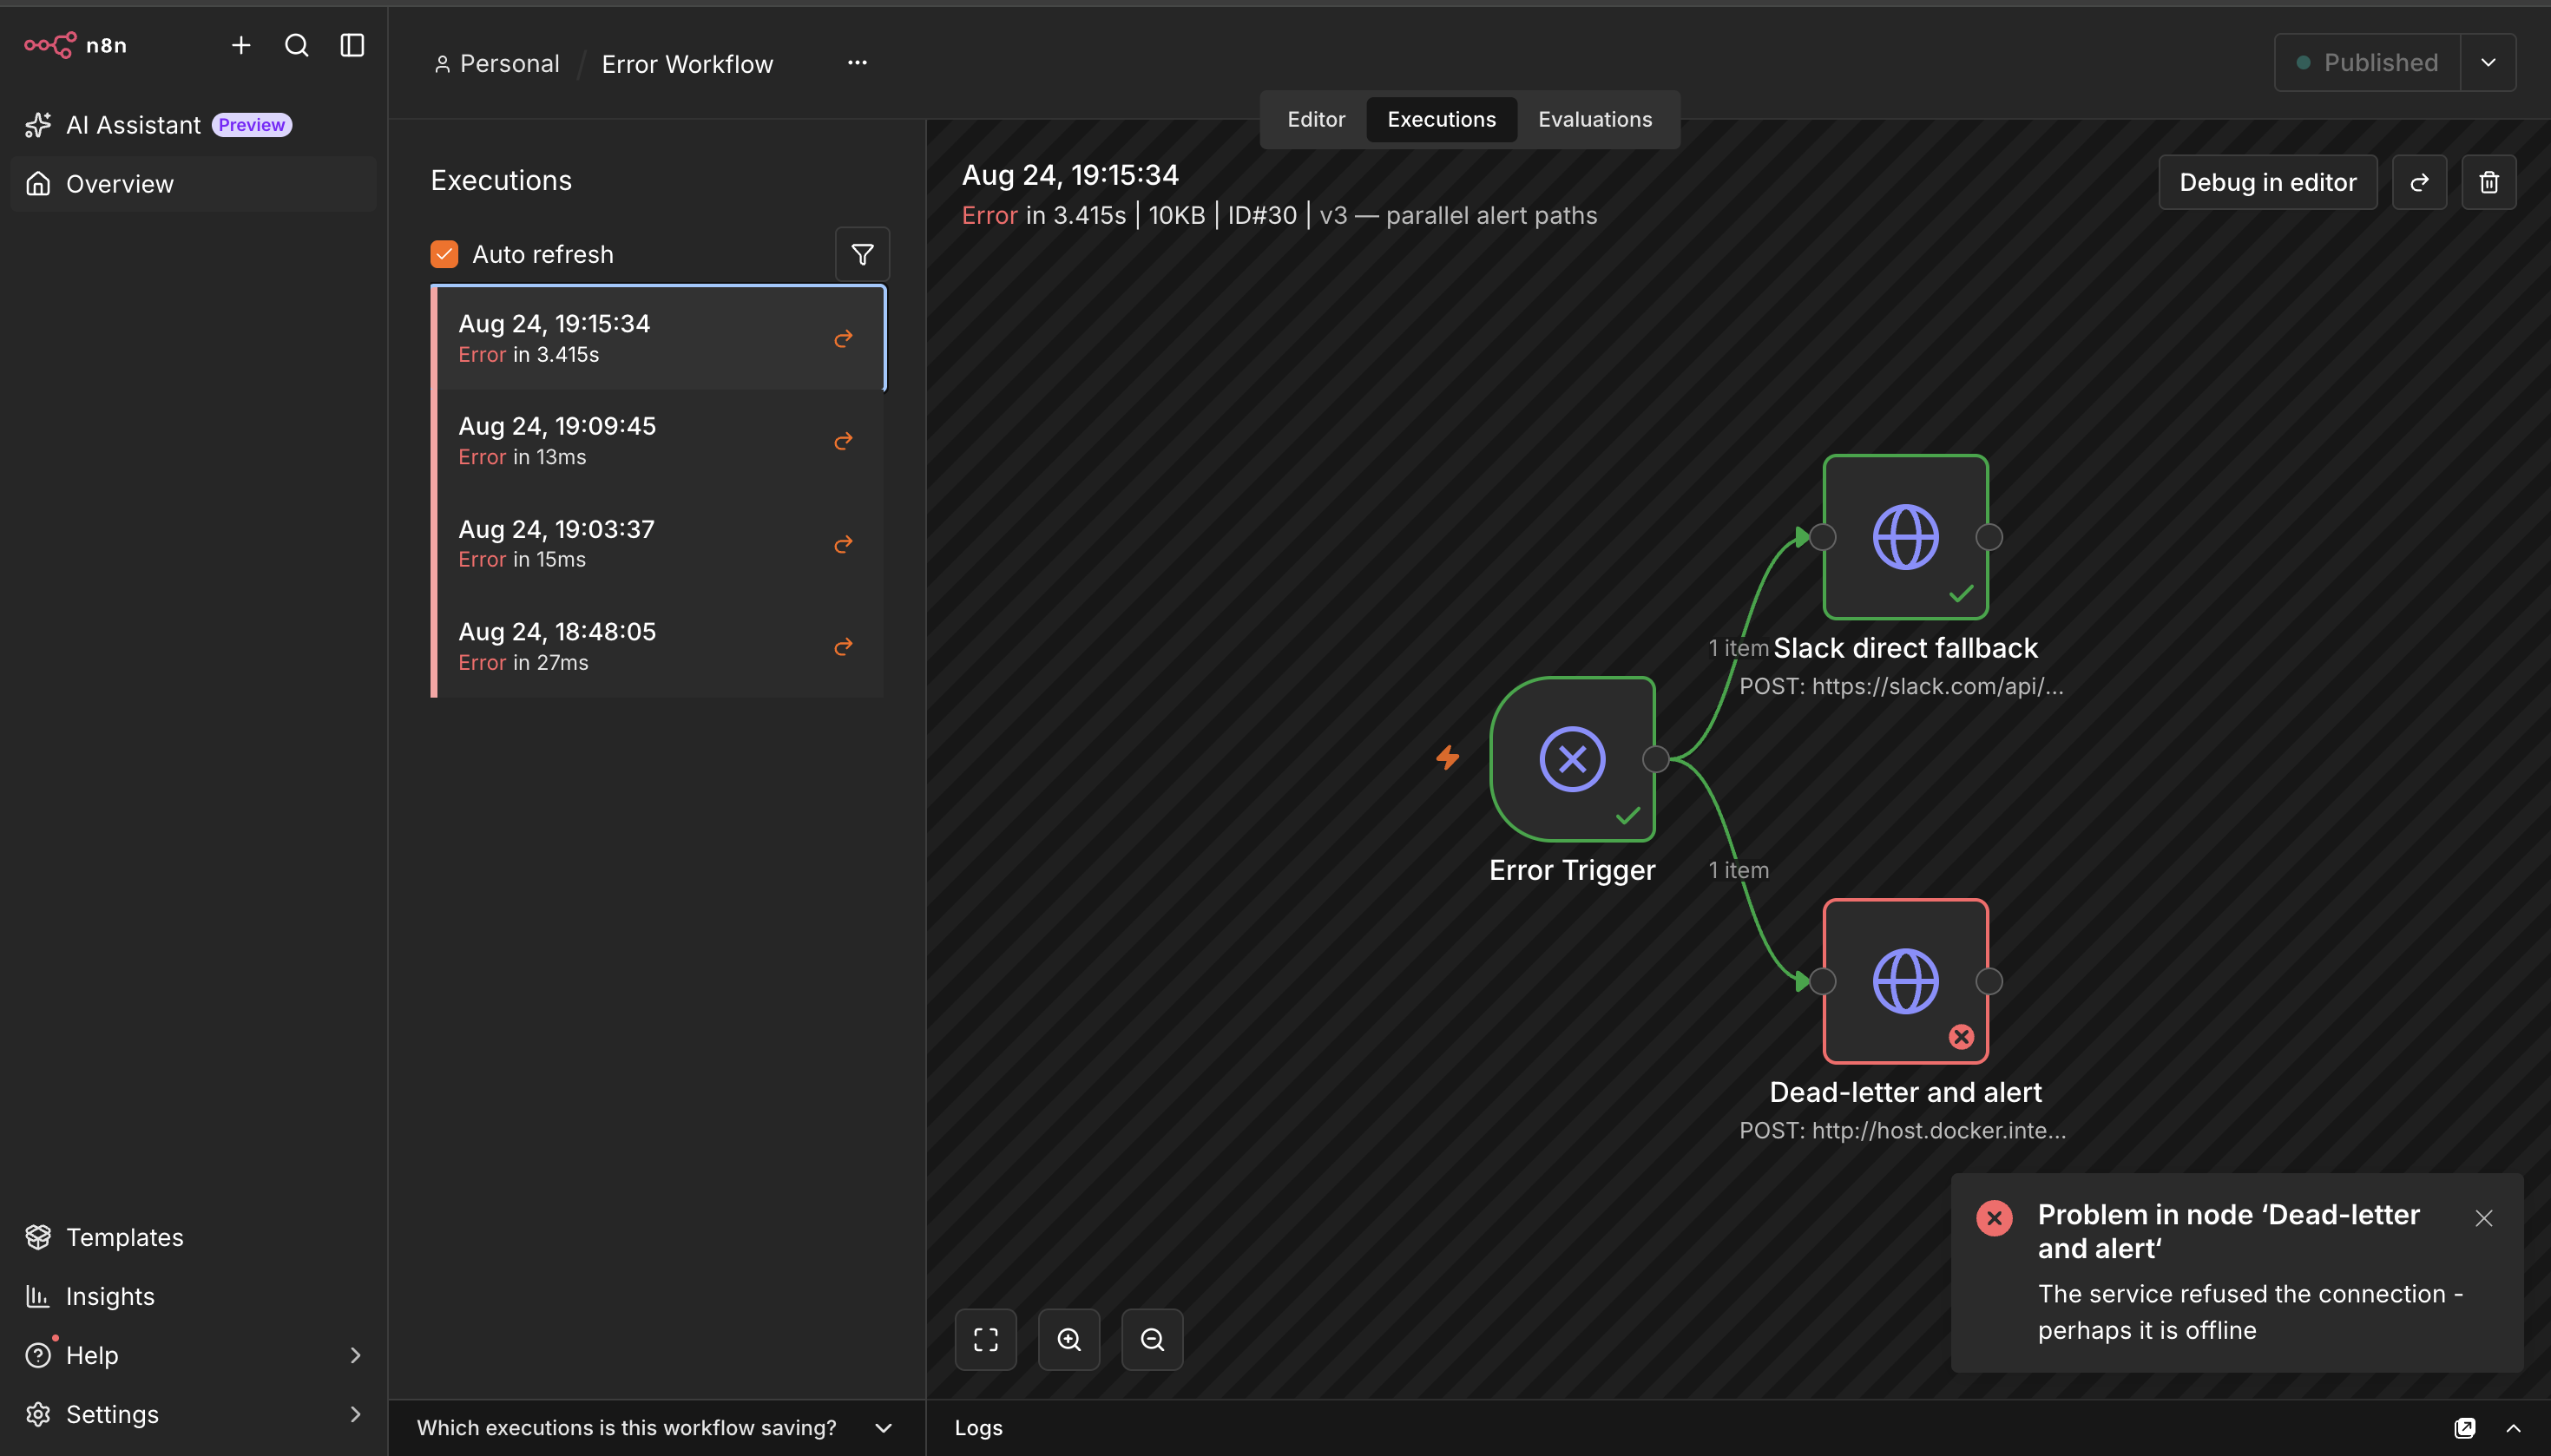This screenshot has width=2551, height=1456.
Task: Open Insights in sidebar
Action: tap(193, 1296)
